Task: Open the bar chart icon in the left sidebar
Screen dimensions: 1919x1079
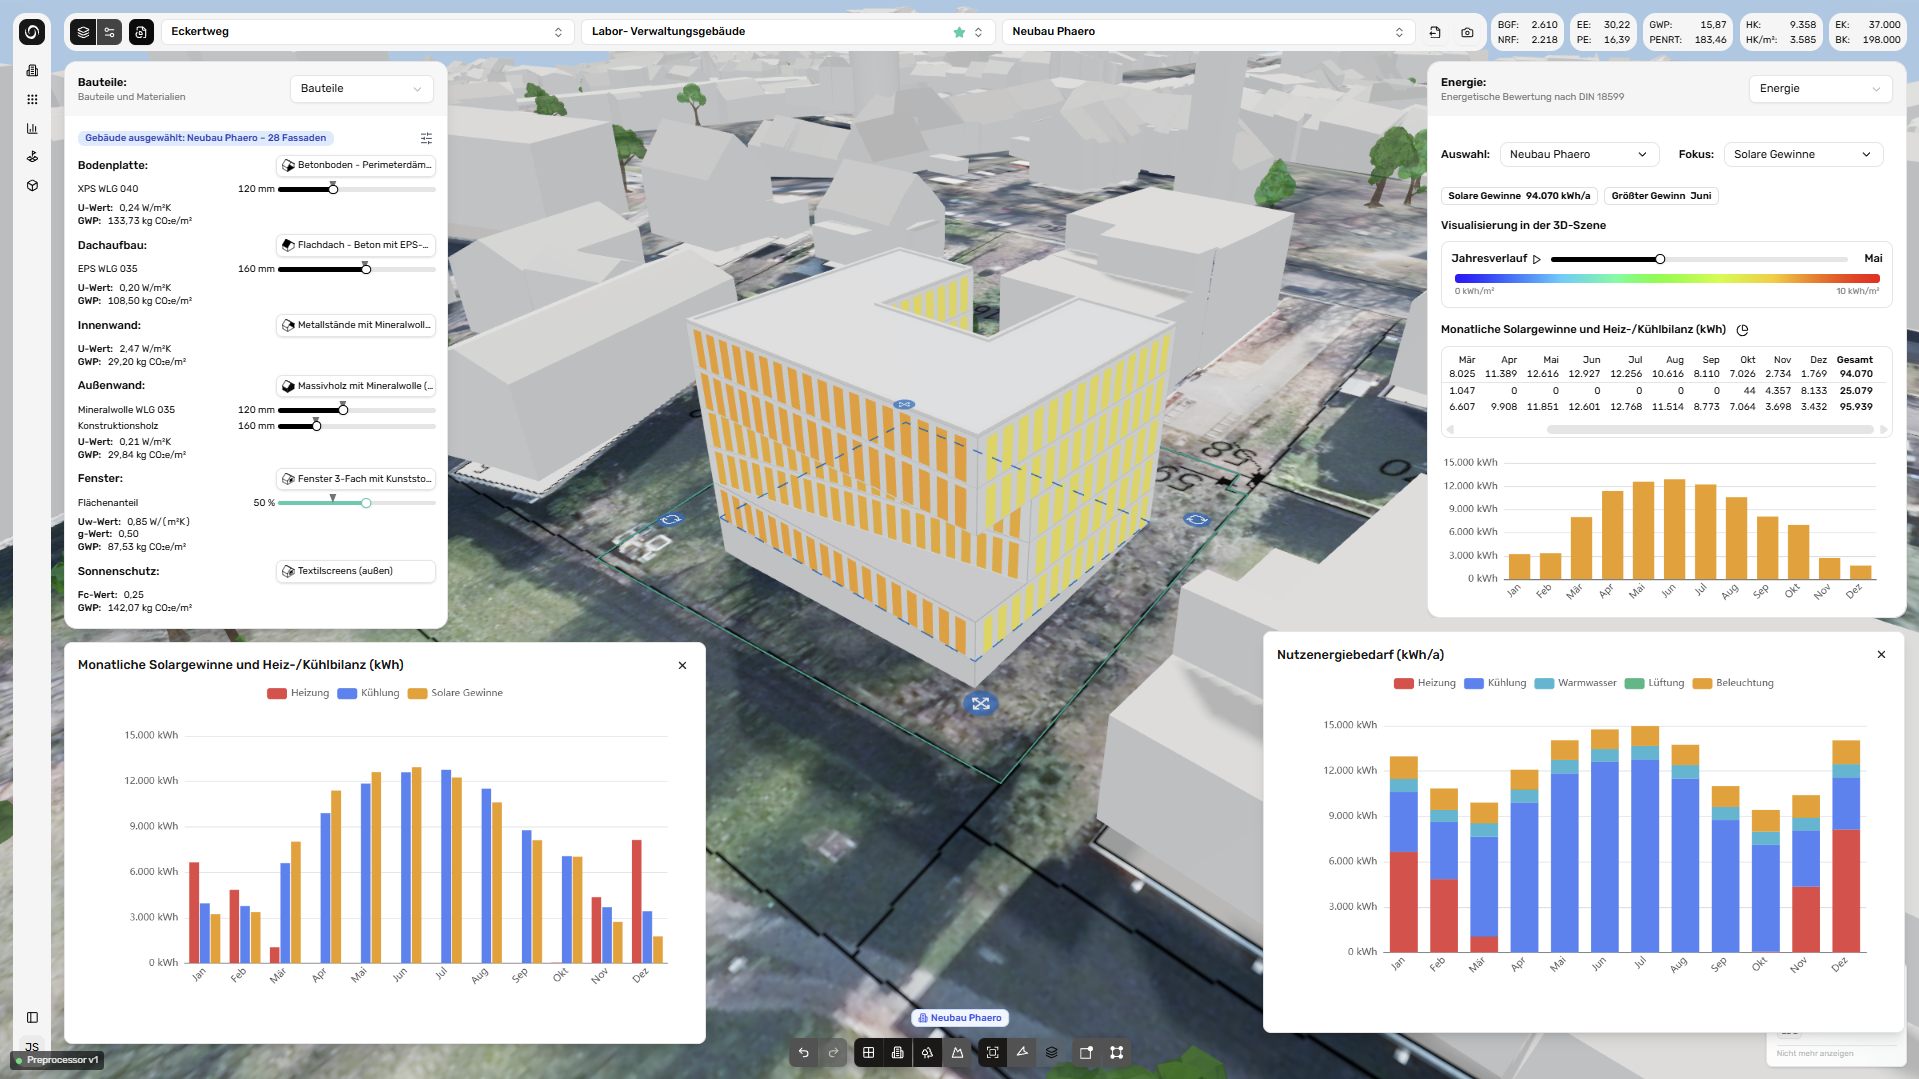Action: (32, 128)
